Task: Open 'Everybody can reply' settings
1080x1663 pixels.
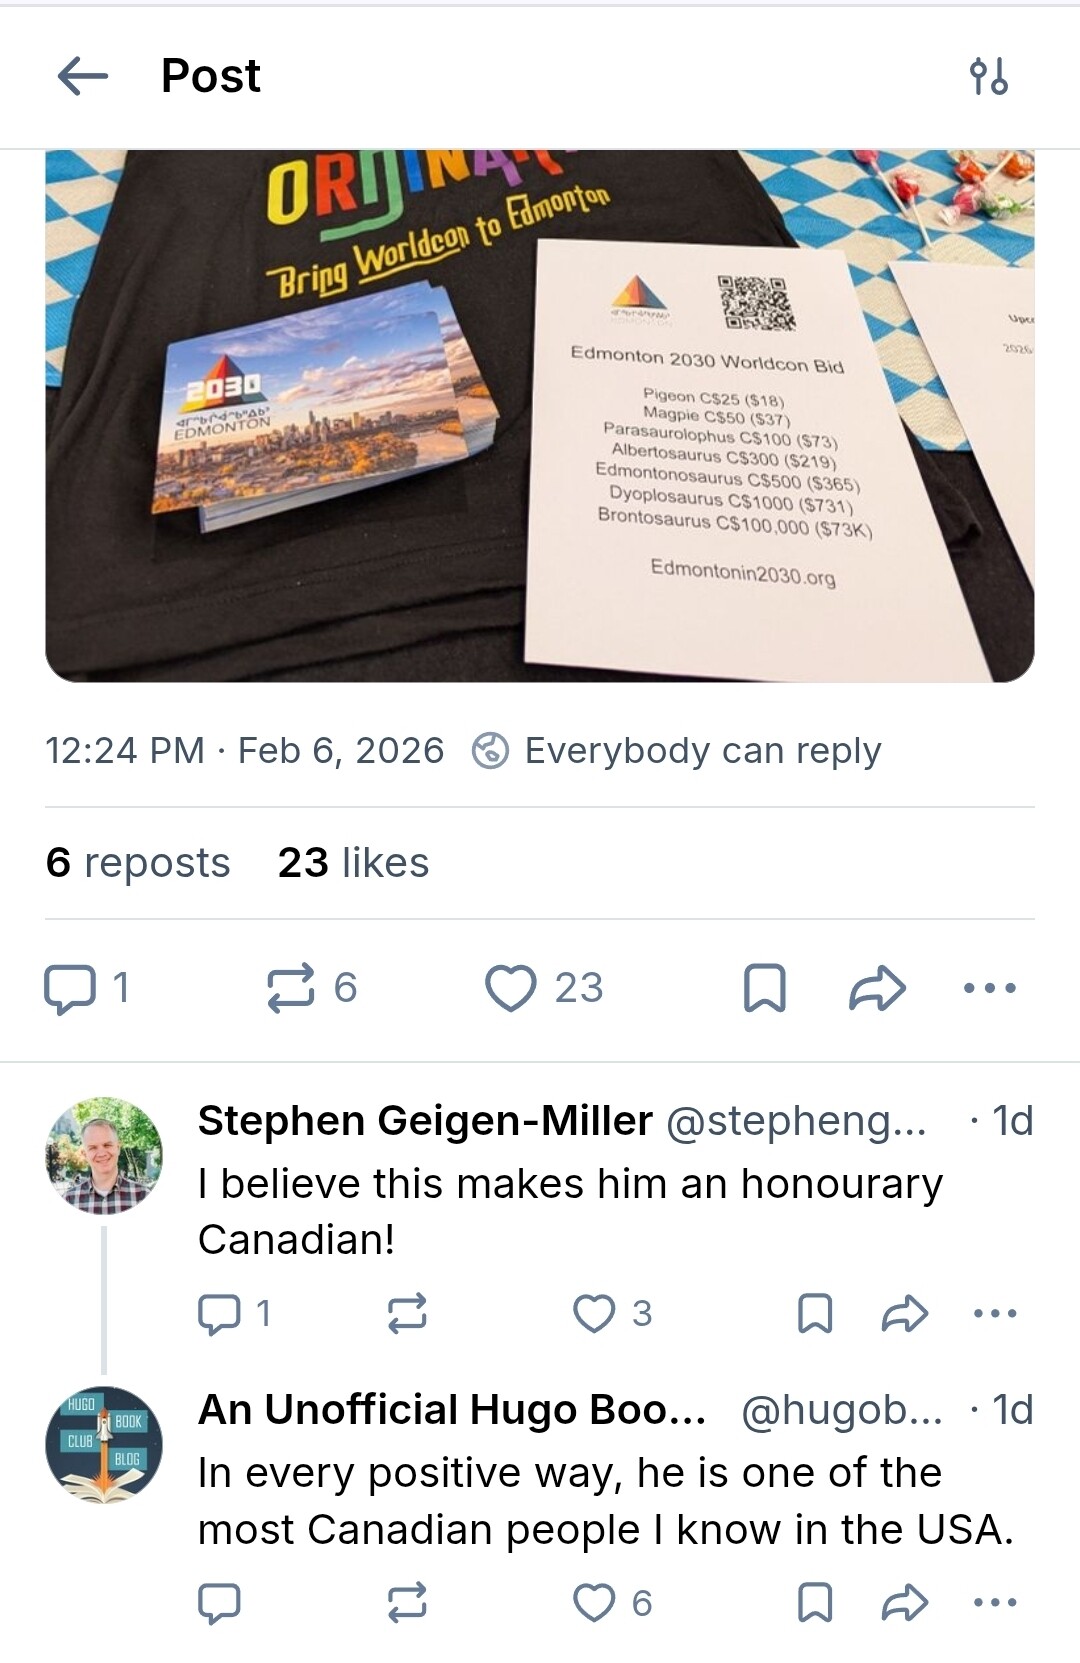Action: [677, 751]
